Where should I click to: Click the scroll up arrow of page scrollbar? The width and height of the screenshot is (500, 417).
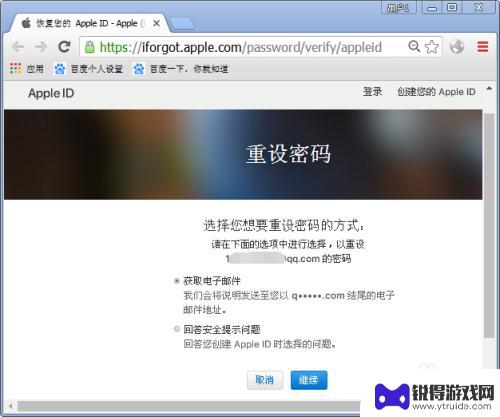point(489,89)
